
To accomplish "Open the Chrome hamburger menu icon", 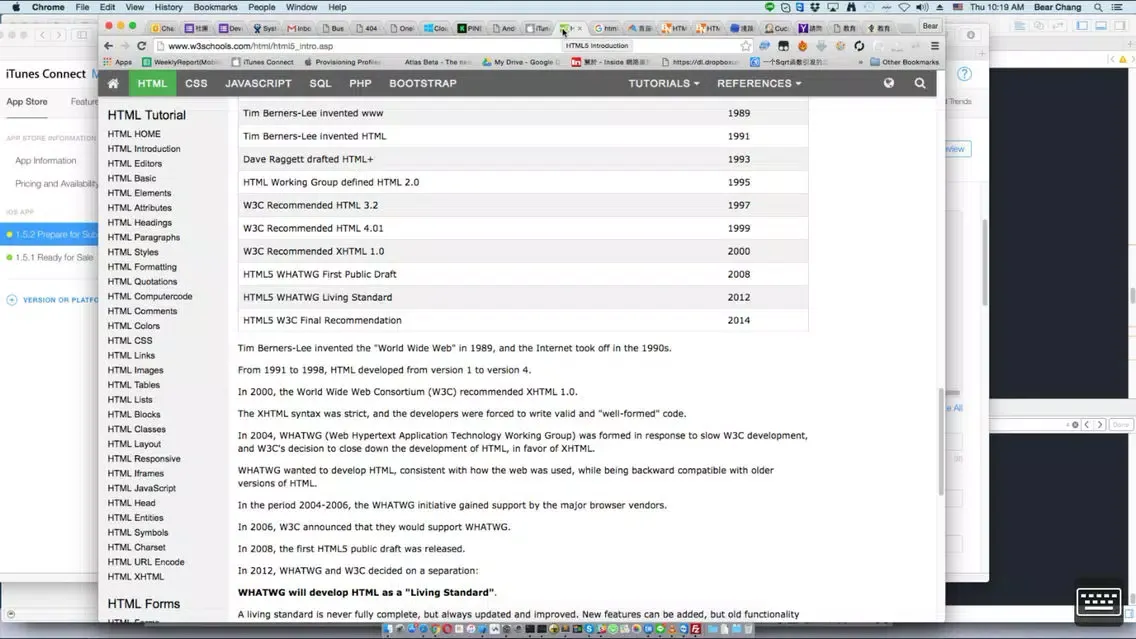I will coord(935,46).
